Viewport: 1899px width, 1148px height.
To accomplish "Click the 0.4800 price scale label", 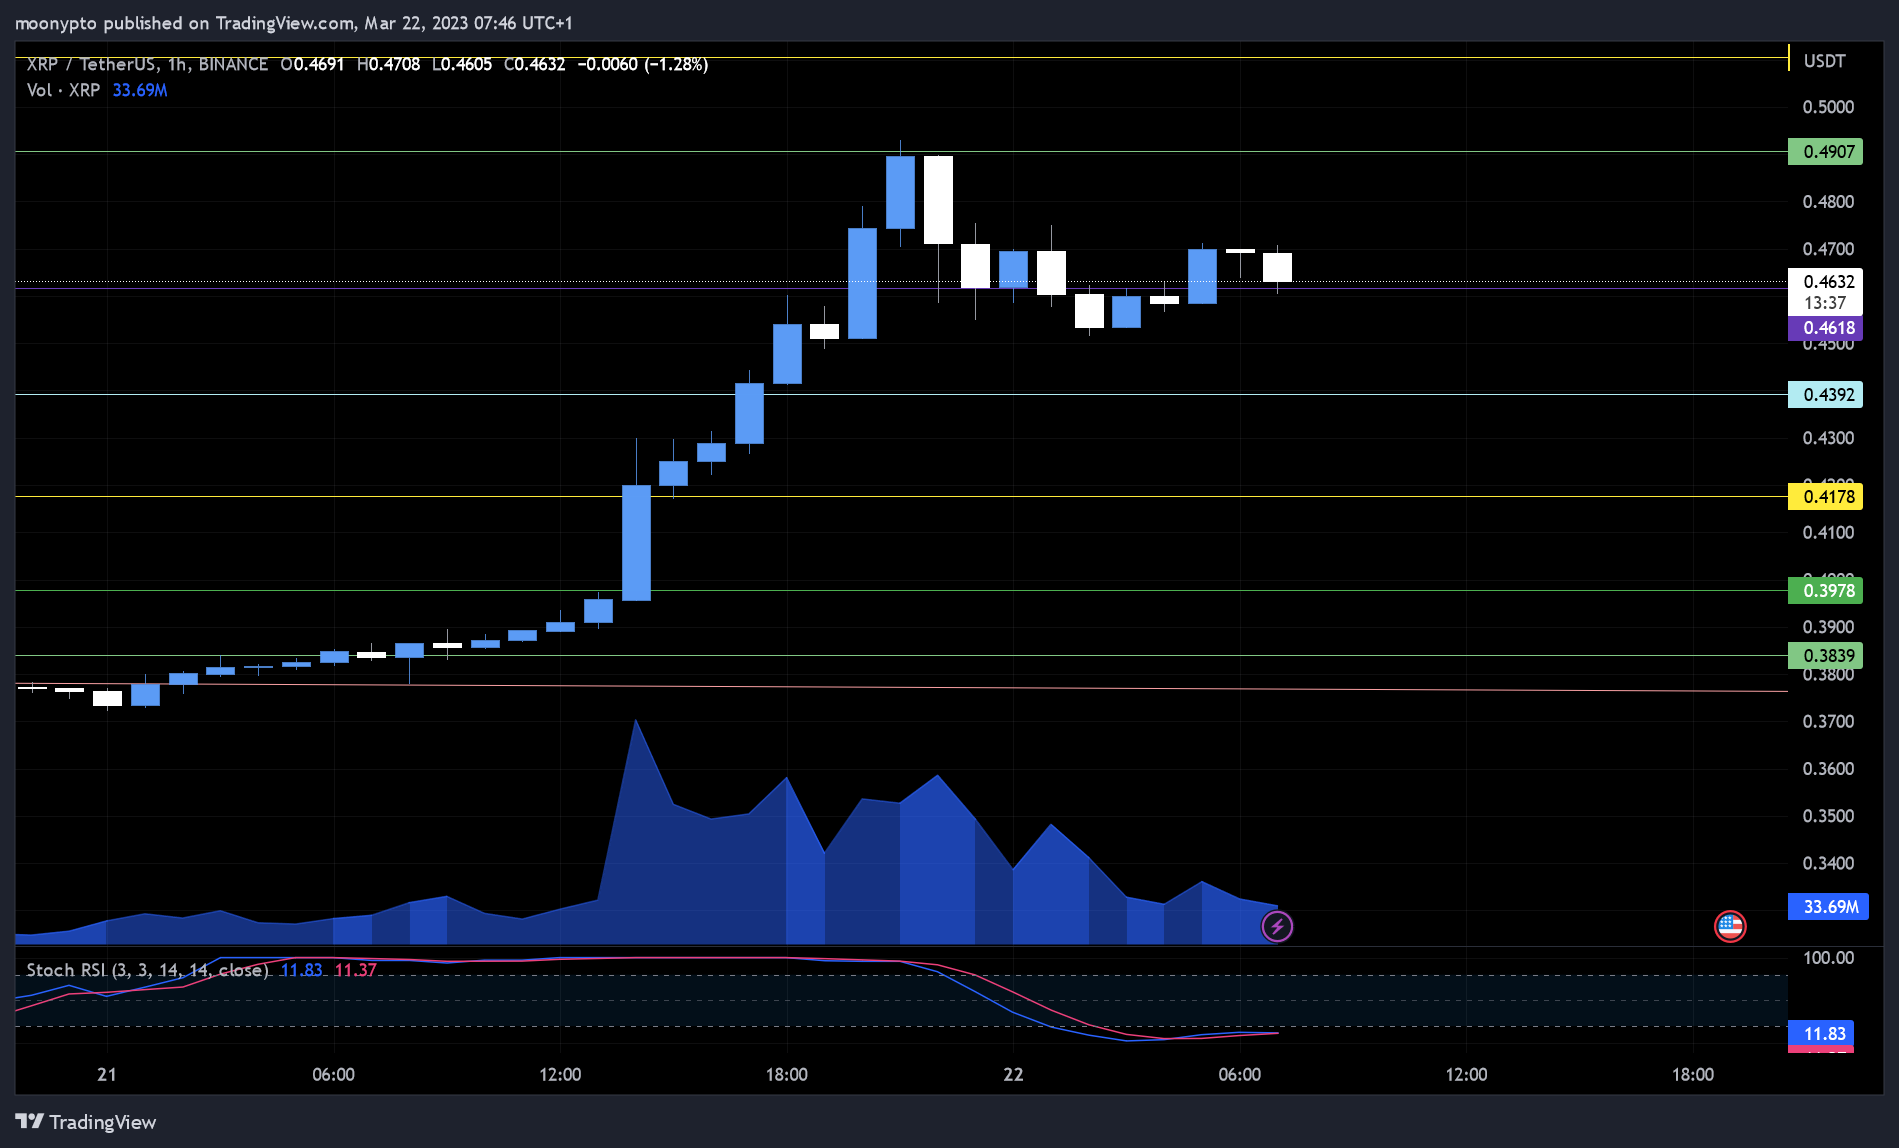I will click(1828, 202).
